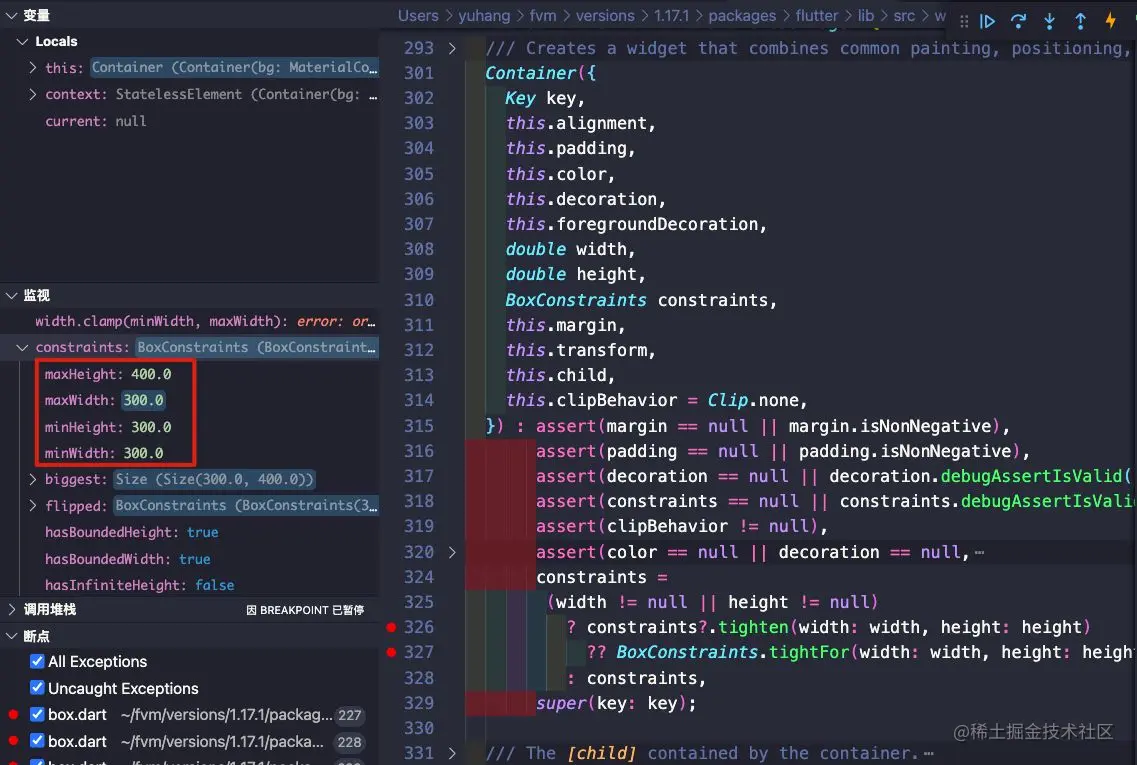
Task: Click the Step Out debug icon
Action: click(1083, 20)
